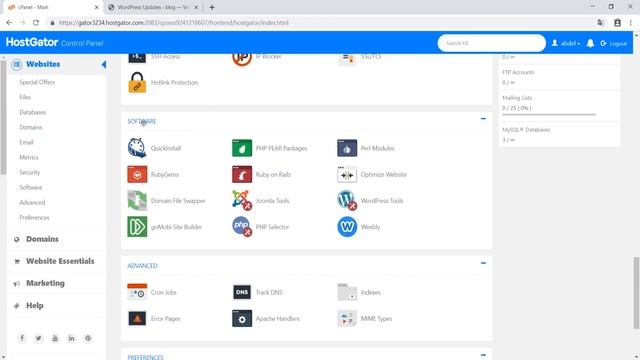Open HostGator Twitter icon
Viewport: 640px width, 360px height.
(x=38, y=338)
